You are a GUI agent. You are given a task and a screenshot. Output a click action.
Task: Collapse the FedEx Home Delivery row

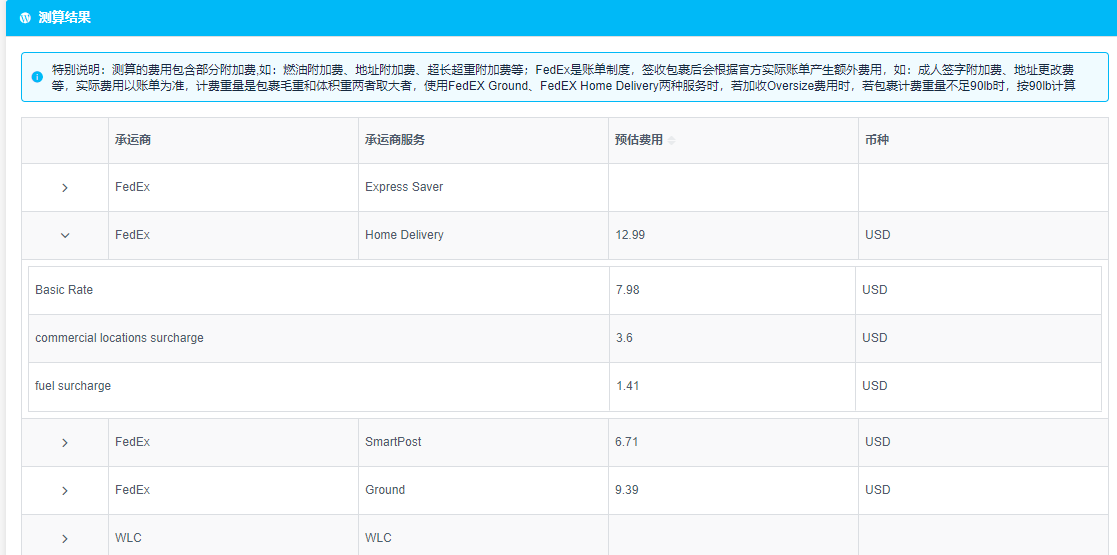coord(65,235)
